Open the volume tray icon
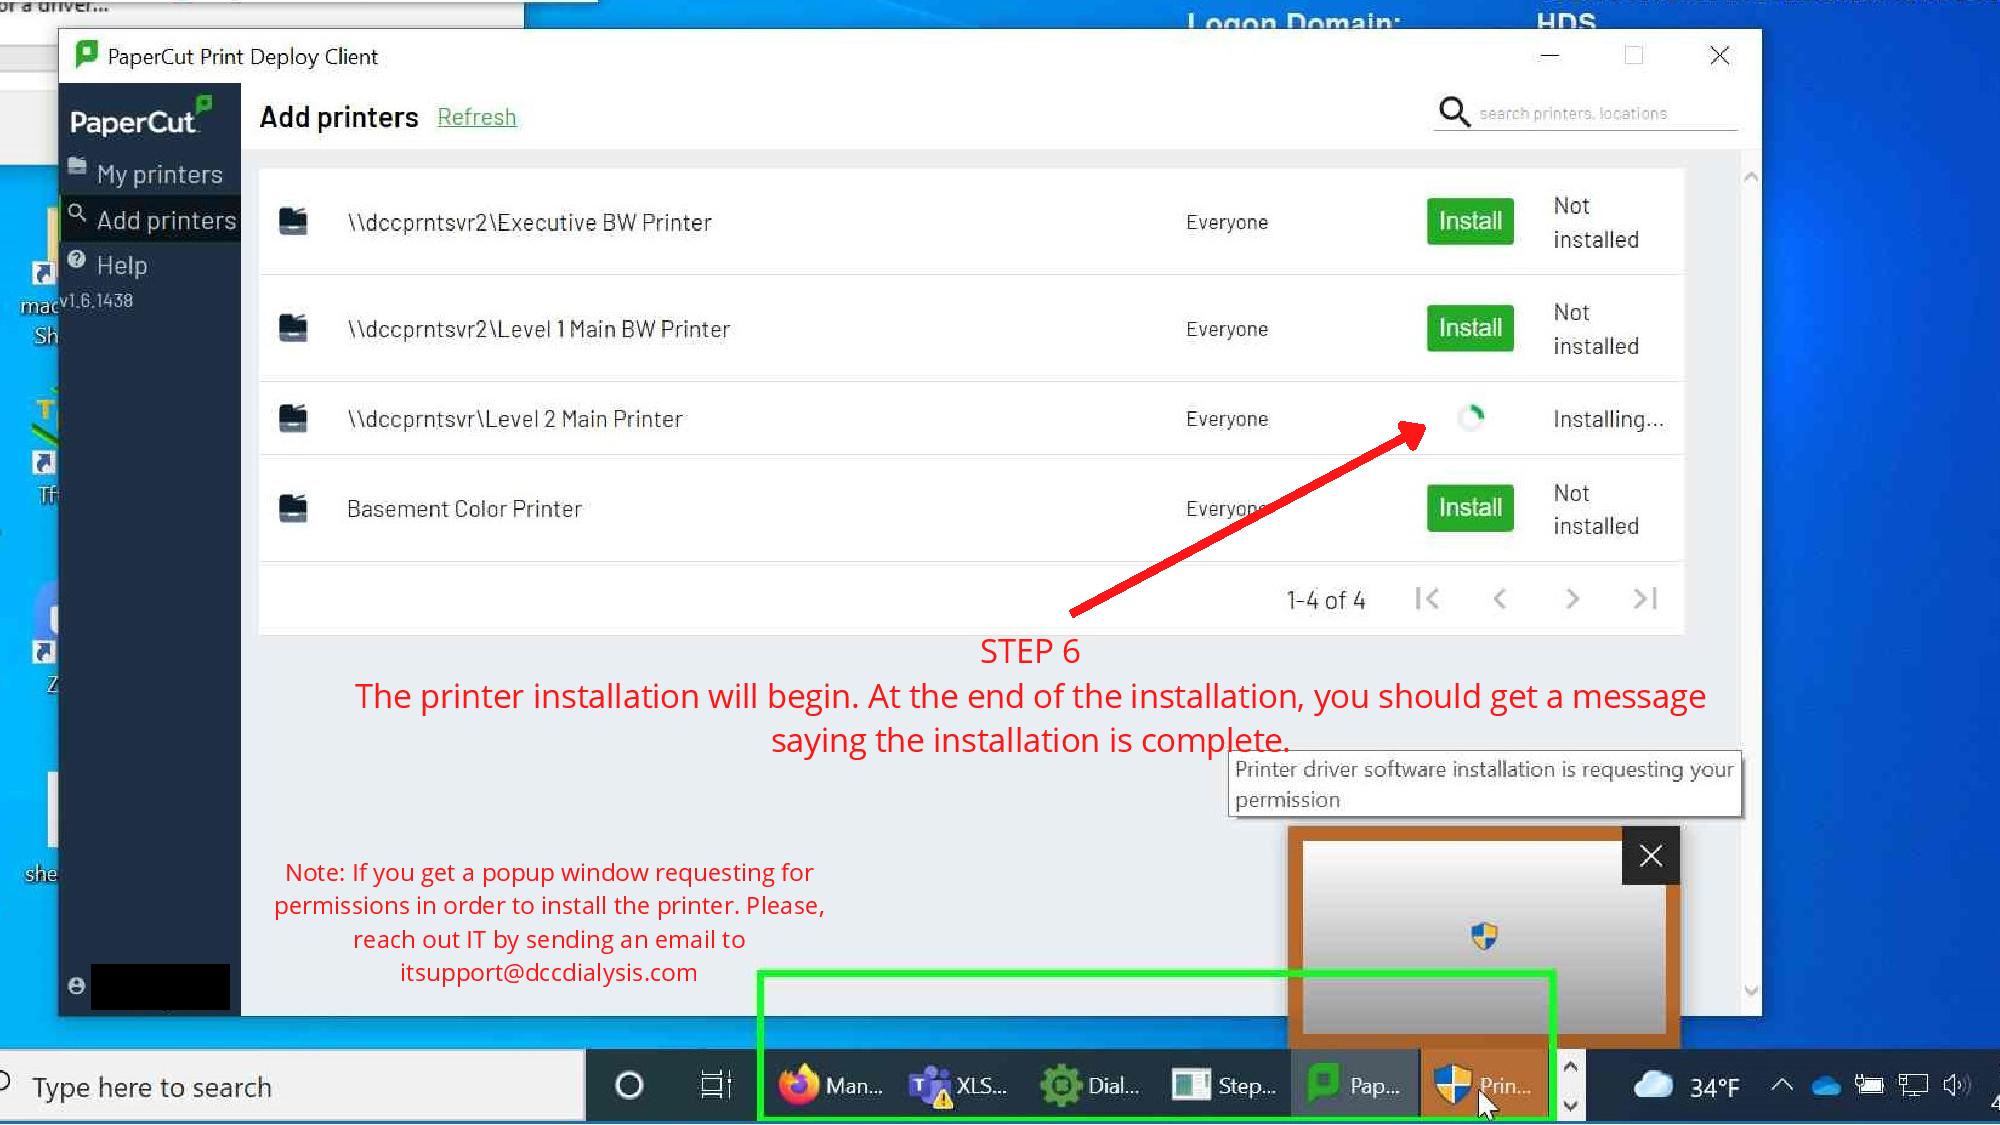This screenshot has width=2000, height=1125. click(x=1955, y=1085)
